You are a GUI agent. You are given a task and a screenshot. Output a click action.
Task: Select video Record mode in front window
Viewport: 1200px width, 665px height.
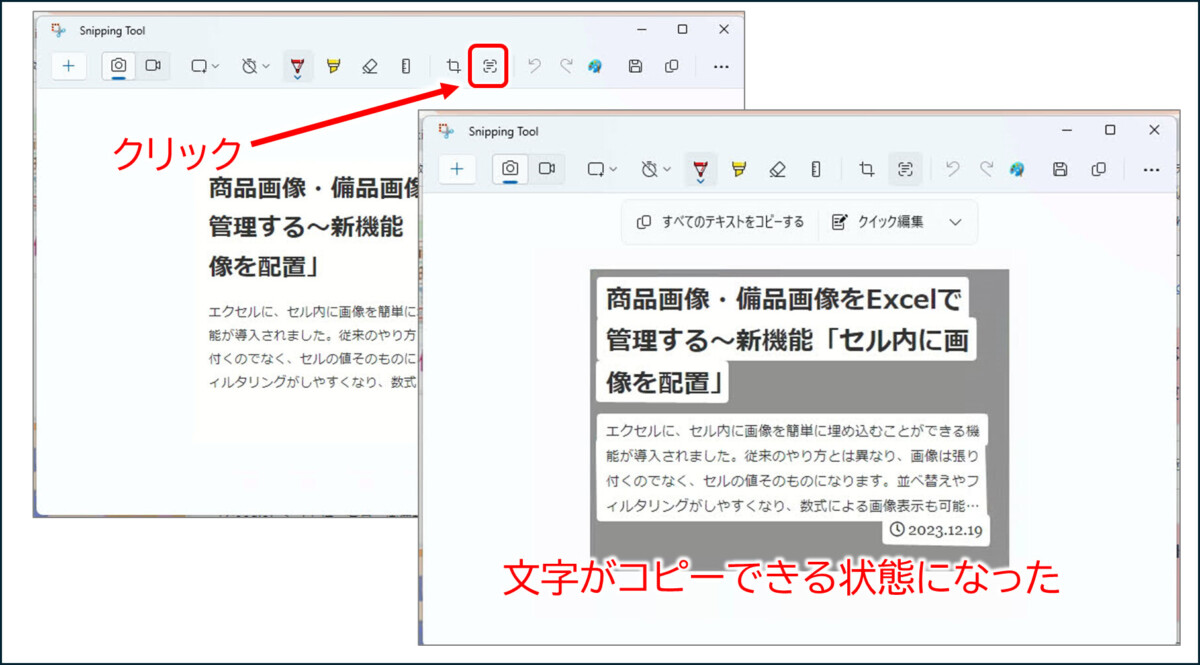click(x=546, y=169)
